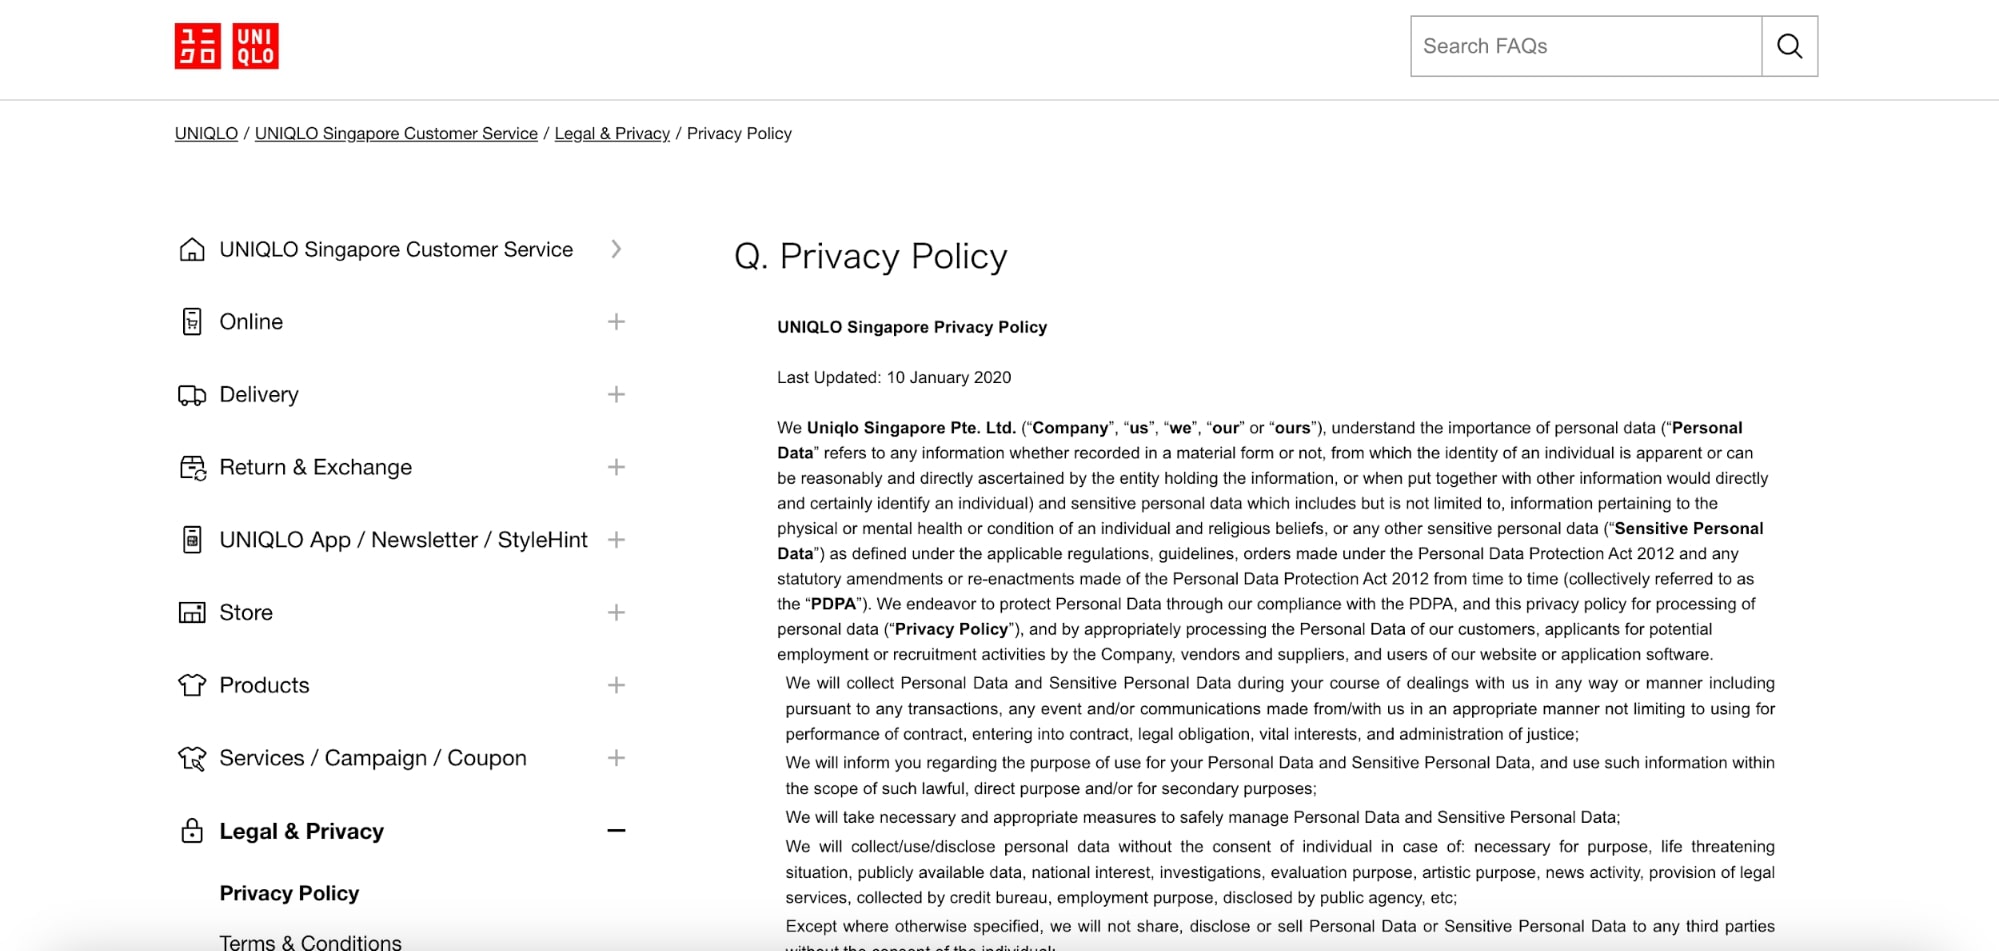Open Legal & Privacy breadcrumb link
This screenshot has width=1999, height=951.
coord(612,133)
